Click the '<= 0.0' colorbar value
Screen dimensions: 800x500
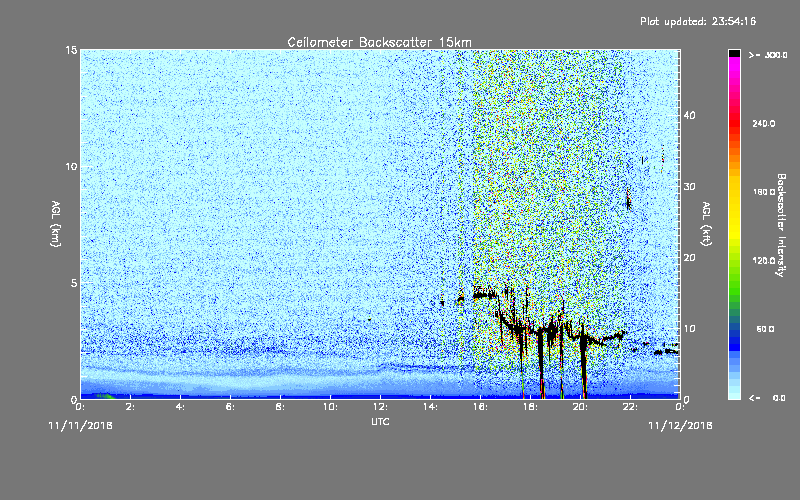click(767, 398)
